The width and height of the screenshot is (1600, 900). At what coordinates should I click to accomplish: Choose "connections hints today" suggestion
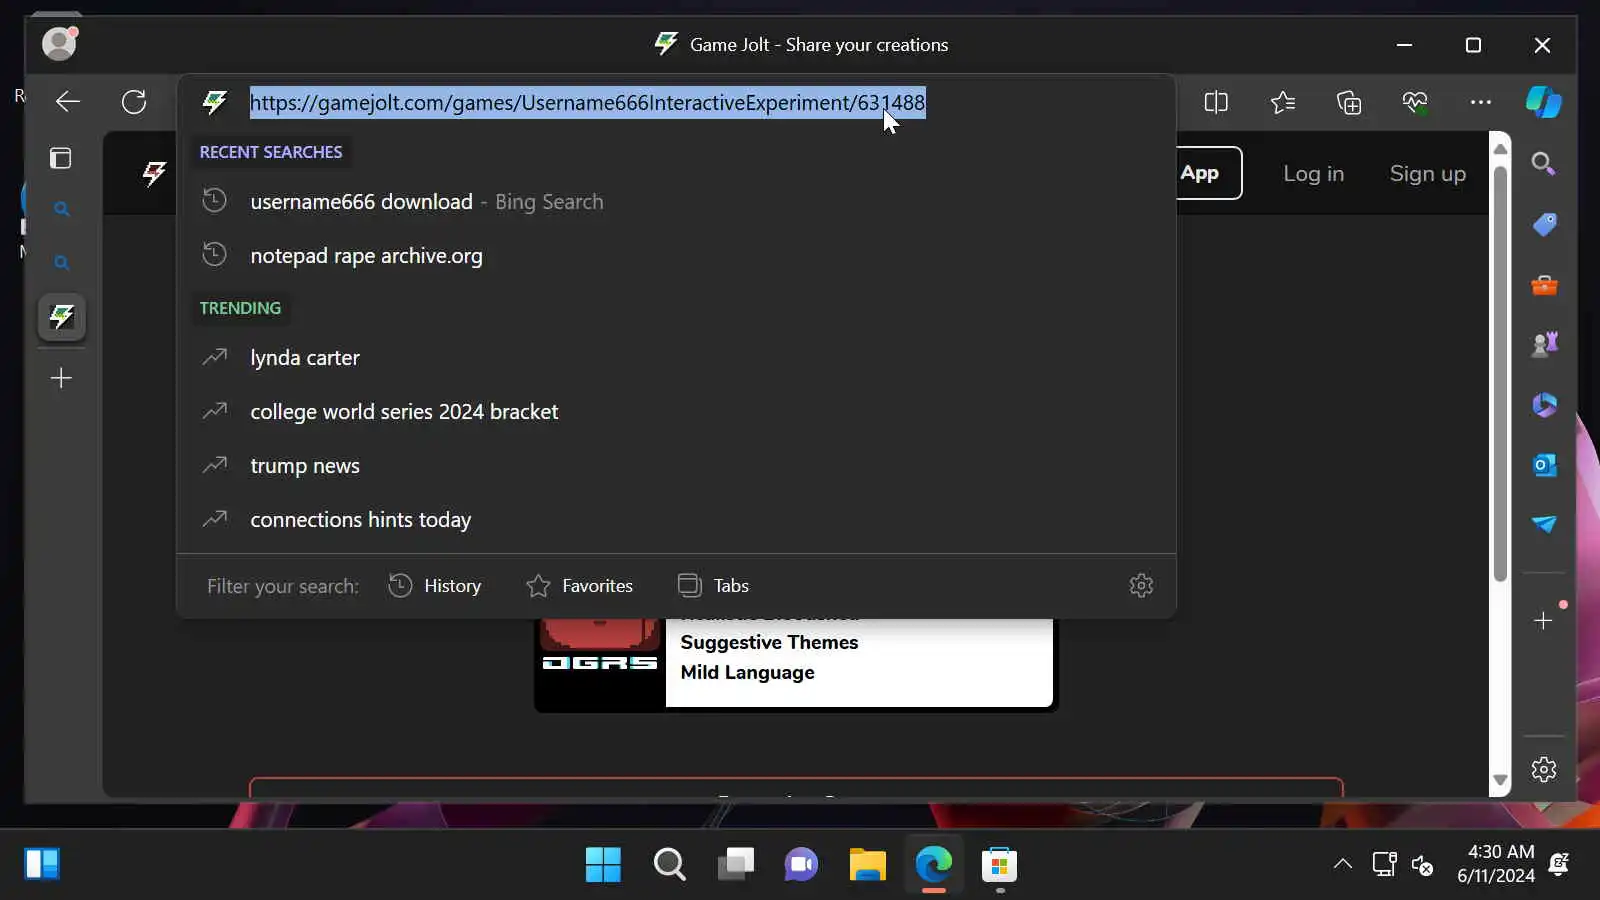coord(676,520)
